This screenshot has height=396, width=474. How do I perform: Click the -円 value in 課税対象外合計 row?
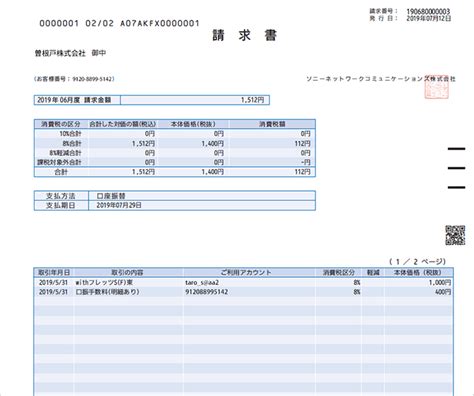[x=306, y=162]
